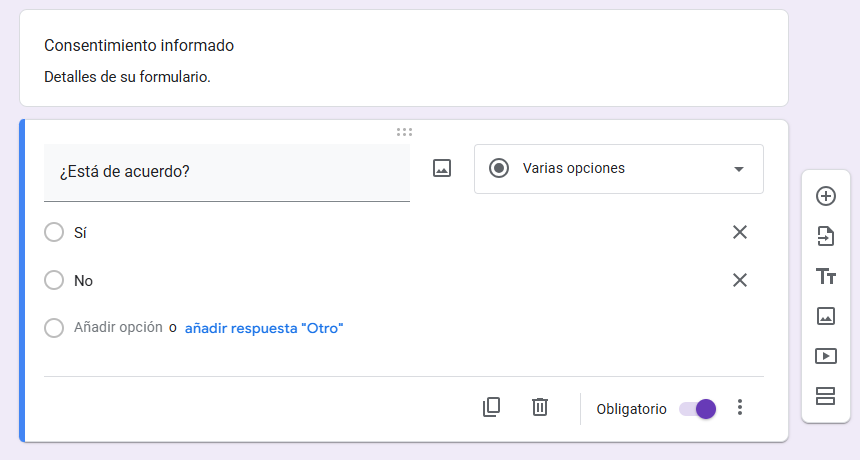Click the import questions icon
This screenshot has height=460, width=860.
pos(825,236)
